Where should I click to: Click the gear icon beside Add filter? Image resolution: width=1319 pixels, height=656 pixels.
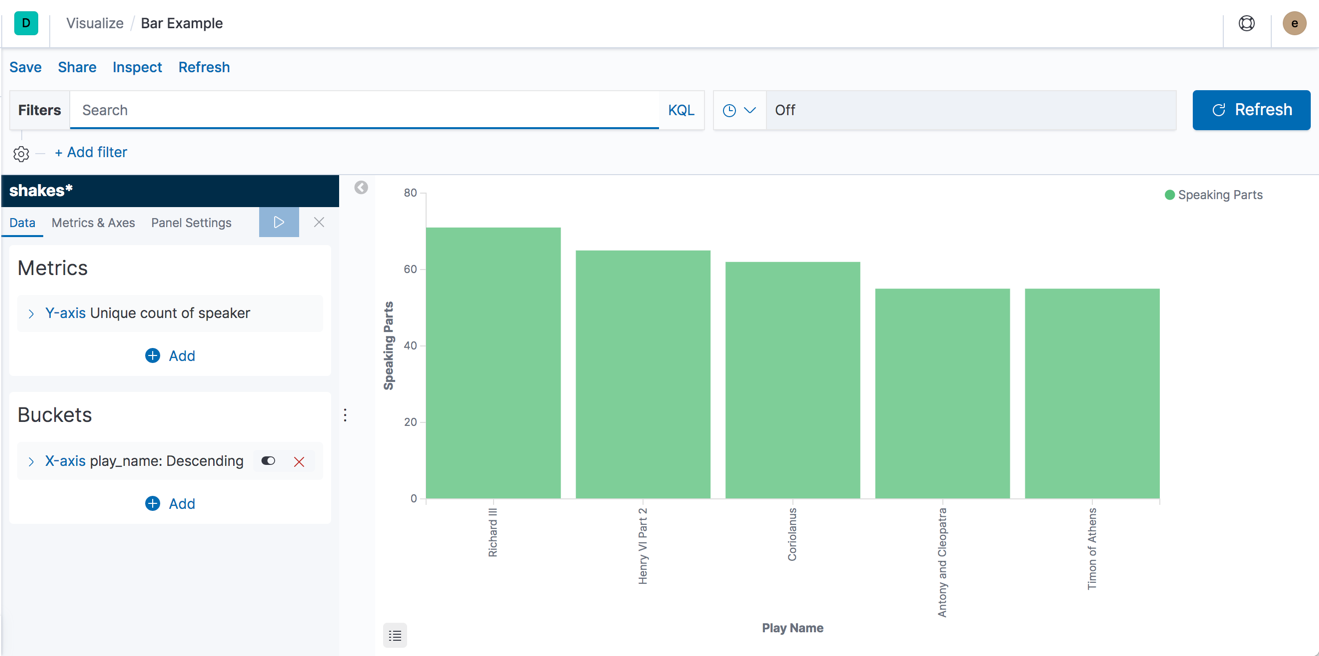point(20,153)
